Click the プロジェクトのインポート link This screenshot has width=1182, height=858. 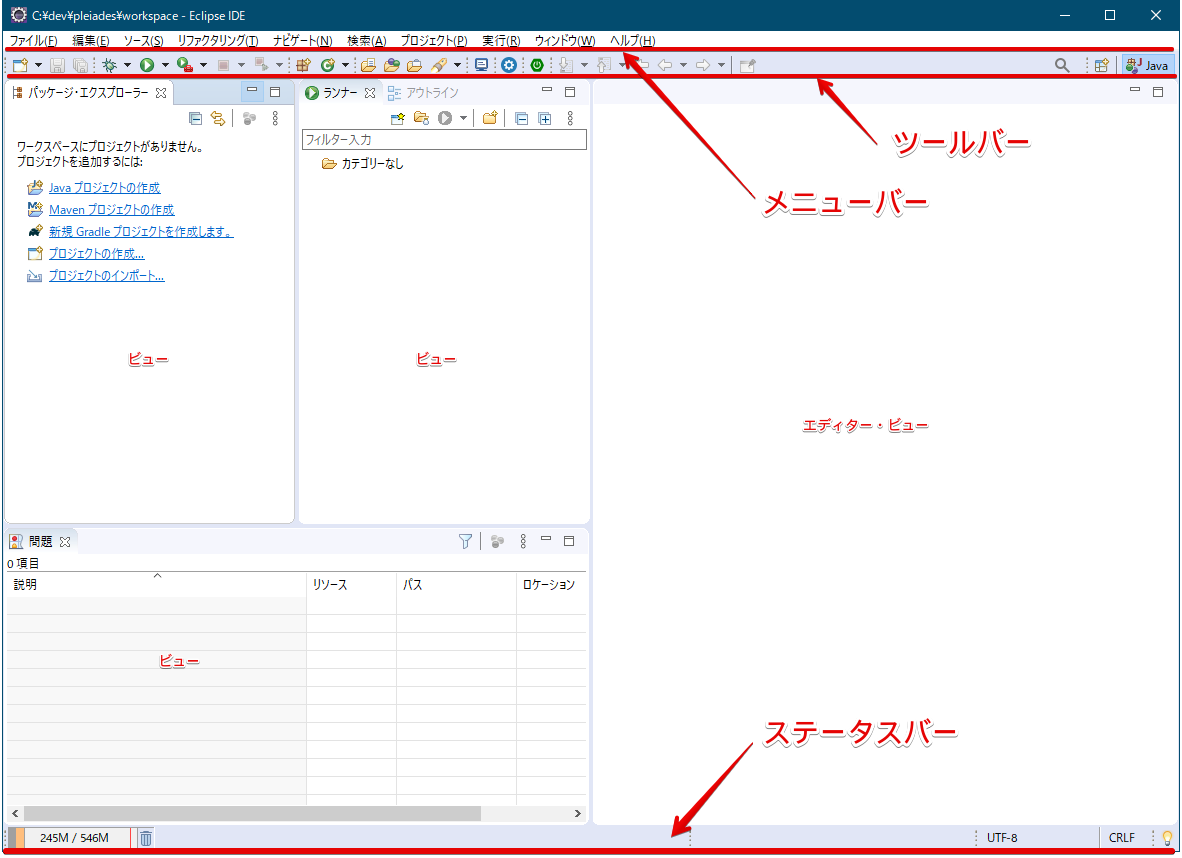(107, 275)
